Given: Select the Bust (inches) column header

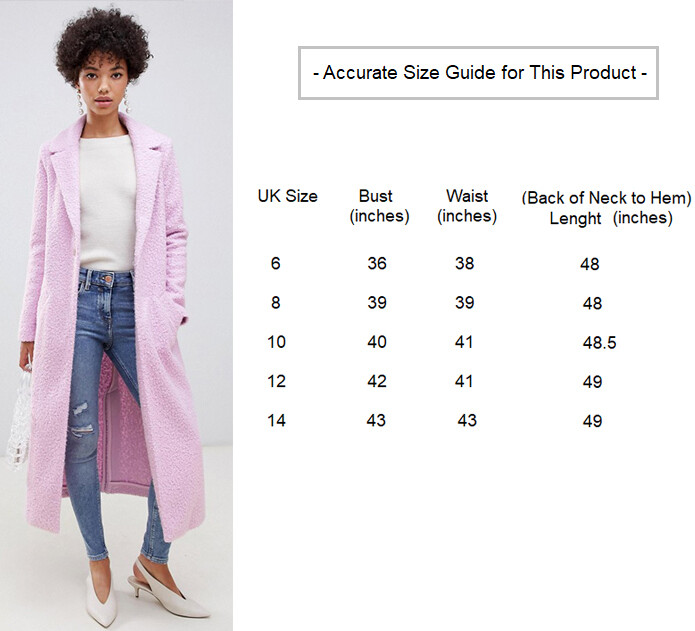Looking at the screenshot, I should click(x=378, y=206).
